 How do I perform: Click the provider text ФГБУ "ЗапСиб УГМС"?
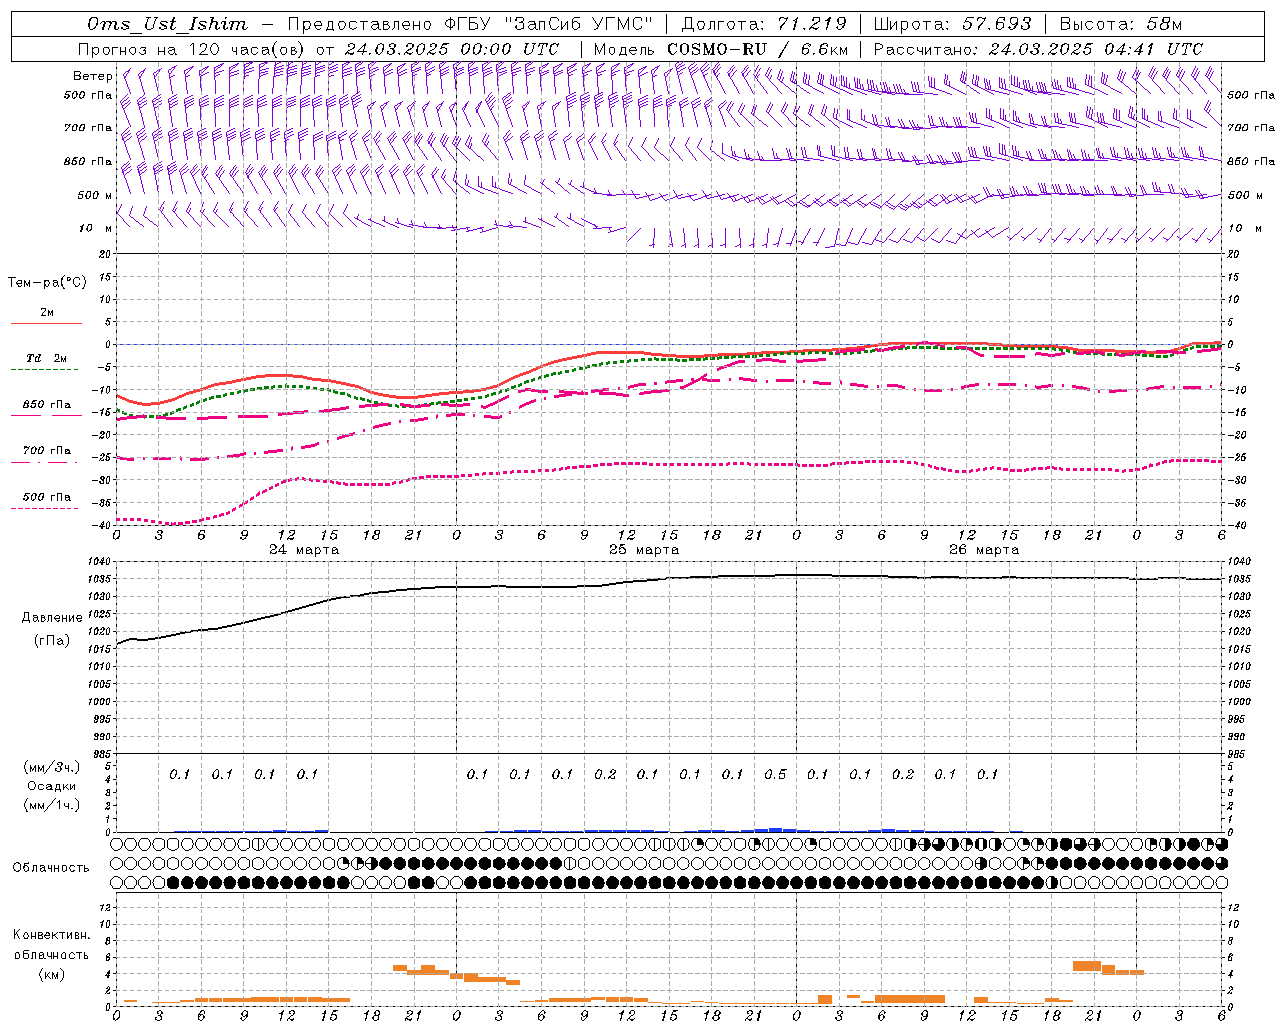tap(549, 24)
